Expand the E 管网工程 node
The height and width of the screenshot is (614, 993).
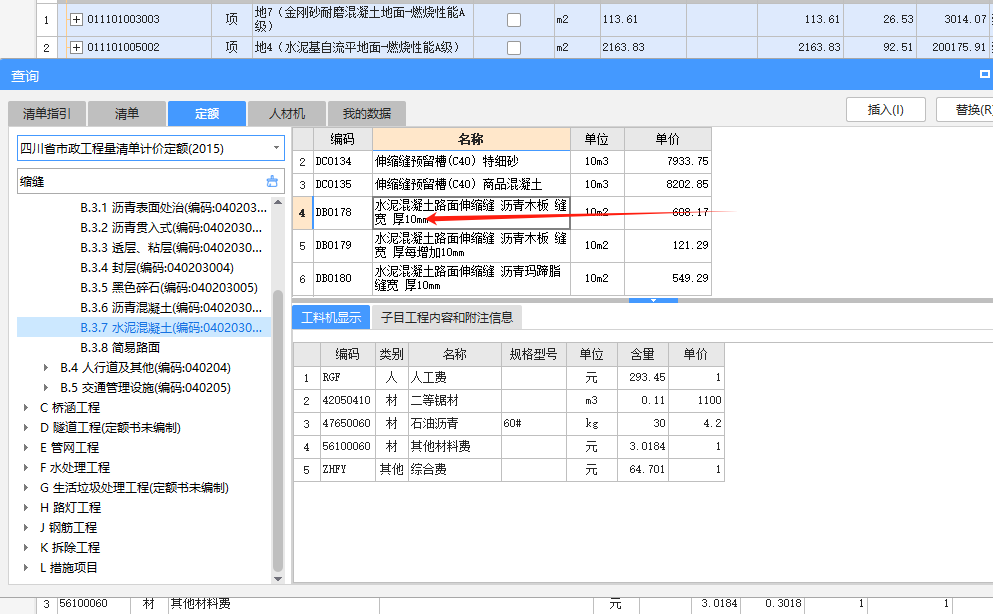(25, 448)
